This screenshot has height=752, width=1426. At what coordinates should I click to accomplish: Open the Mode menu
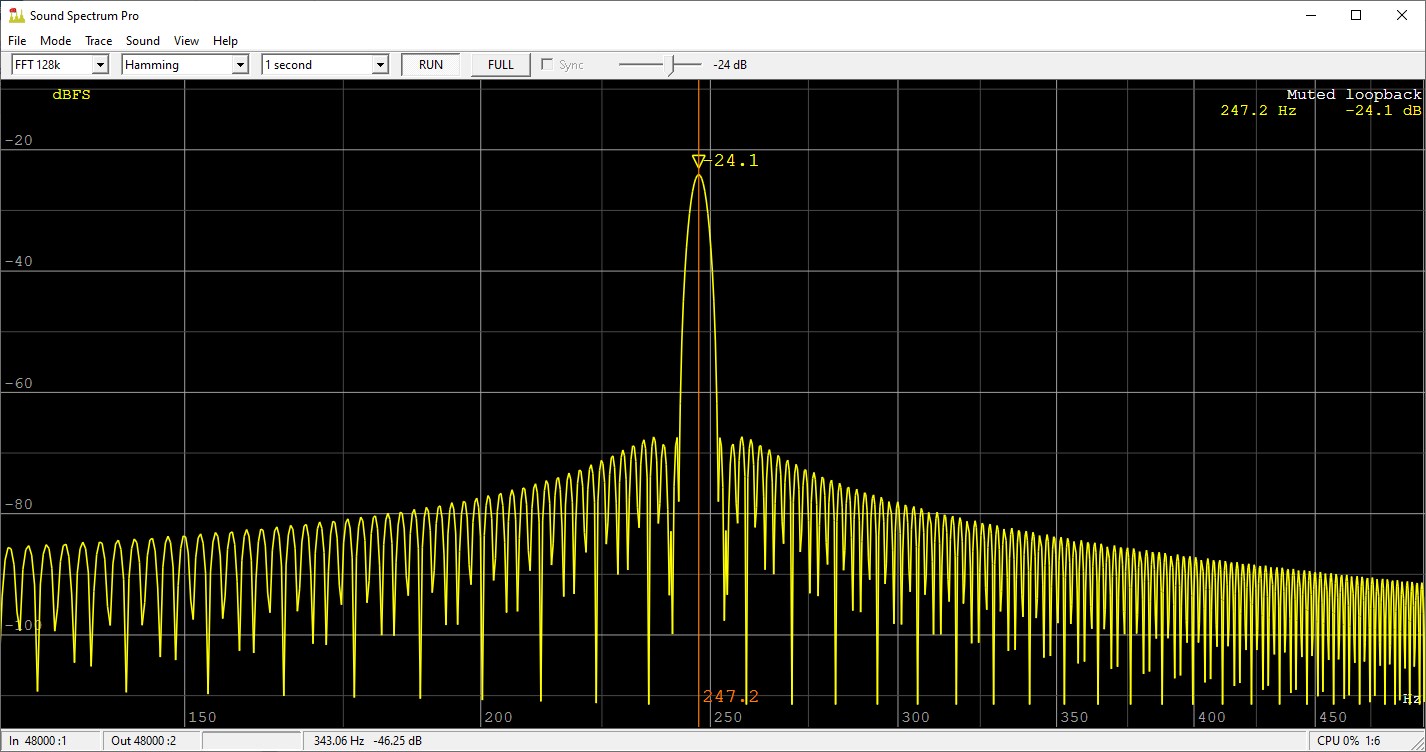tap(55, 40)
